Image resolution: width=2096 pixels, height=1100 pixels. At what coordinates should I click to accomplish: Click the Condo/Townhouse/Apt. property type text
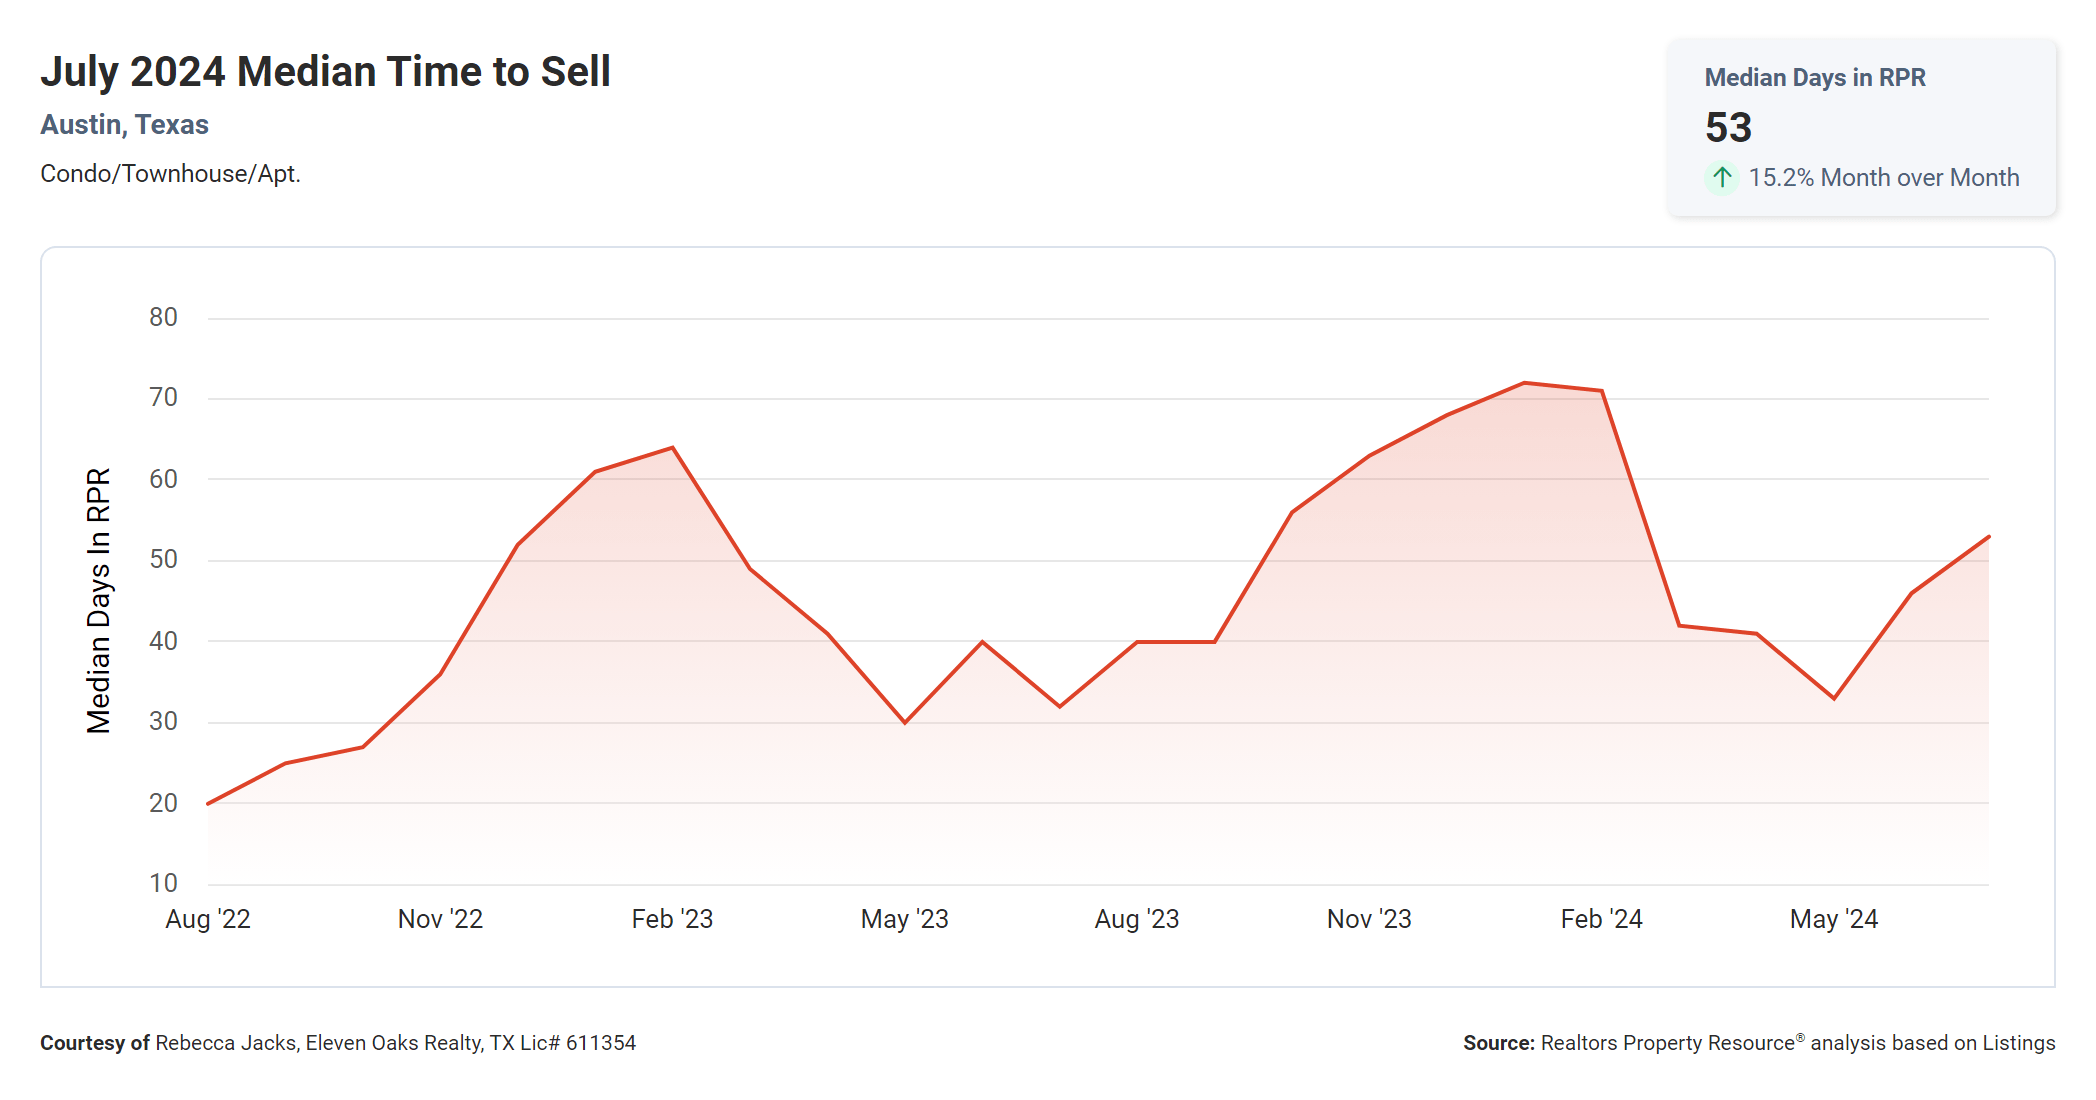point(170,174)
